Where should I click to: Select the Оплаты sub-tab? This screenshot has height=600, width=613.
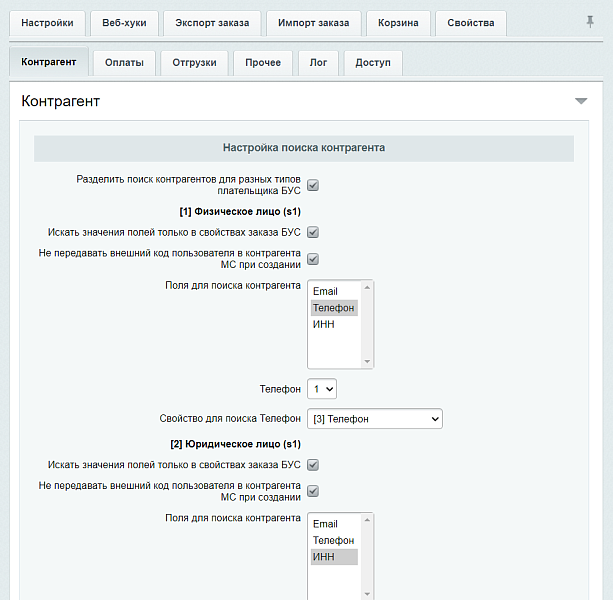(x=124, y=63)
